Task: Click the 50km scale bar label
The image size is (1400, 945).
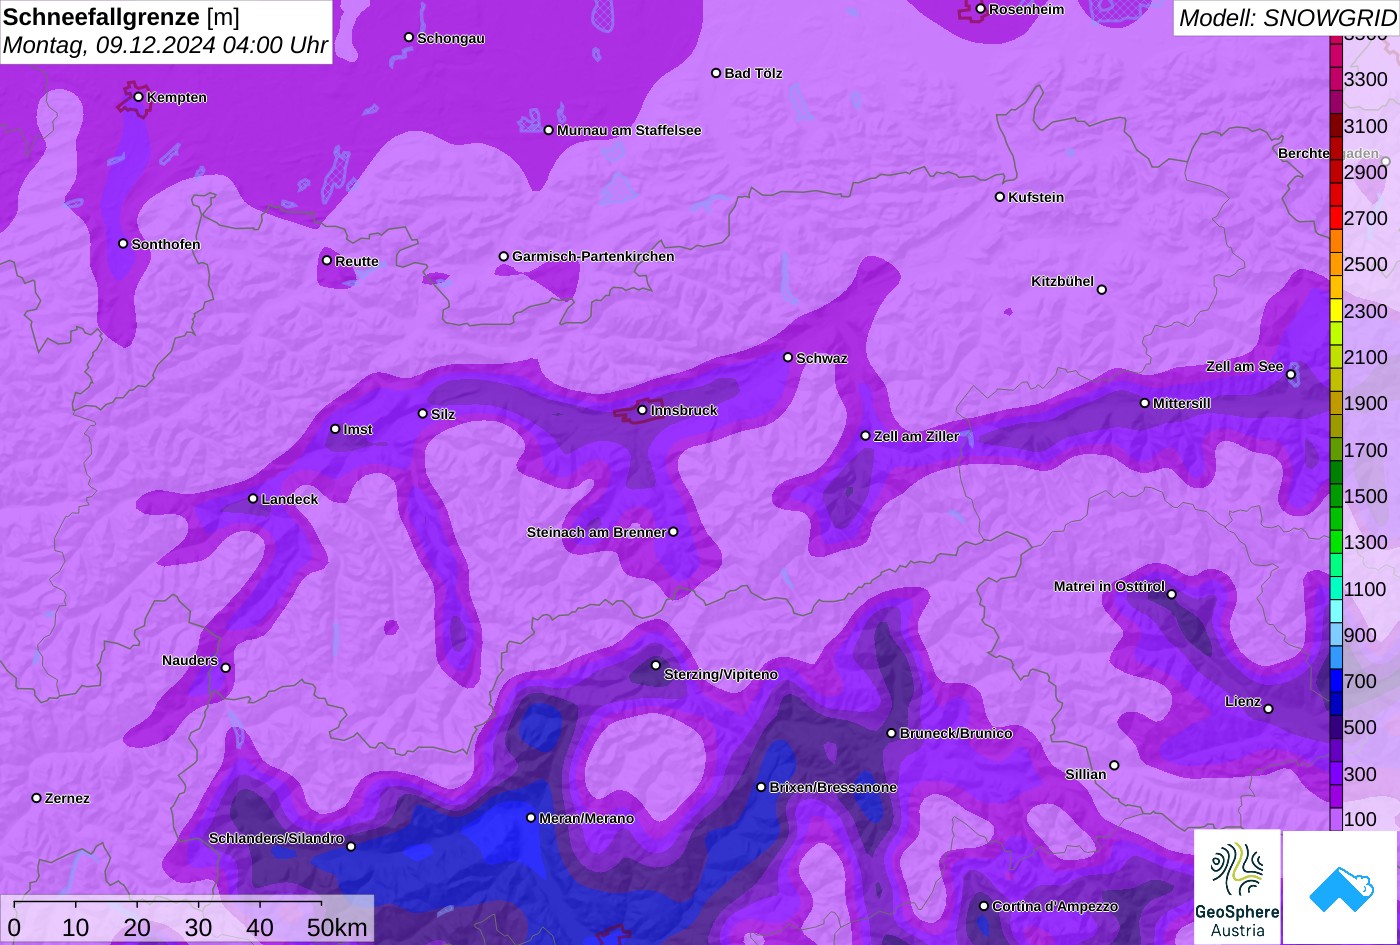Action: click(337, 927)
